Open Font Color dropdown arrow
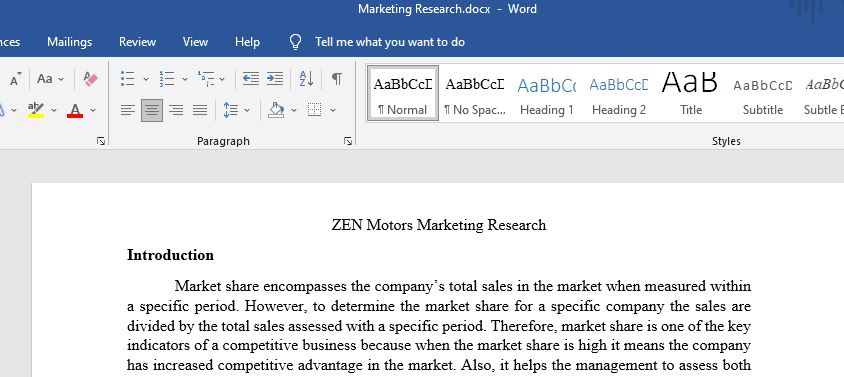The image size is (844, 377). click(x=93, y=110)
